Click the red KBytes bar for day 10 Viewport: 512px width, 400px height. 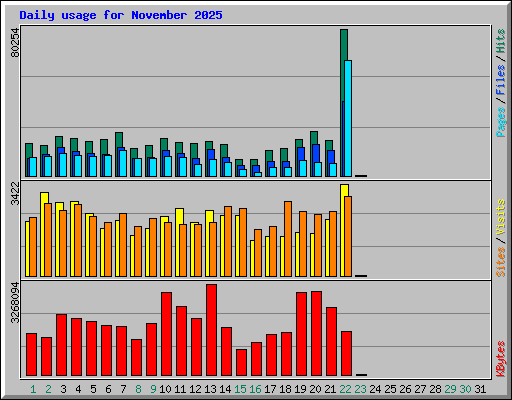(166, 334)
